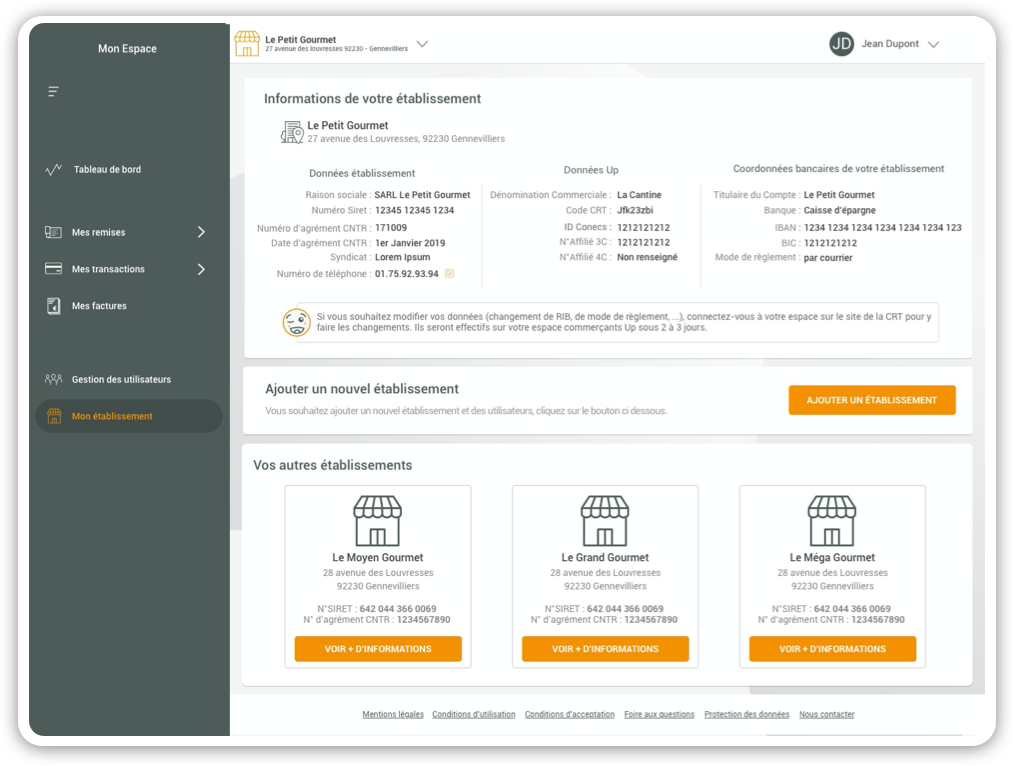View more information for Le Moyen Gourmet
Screen dimensions: 1014x766
(378, 649)
